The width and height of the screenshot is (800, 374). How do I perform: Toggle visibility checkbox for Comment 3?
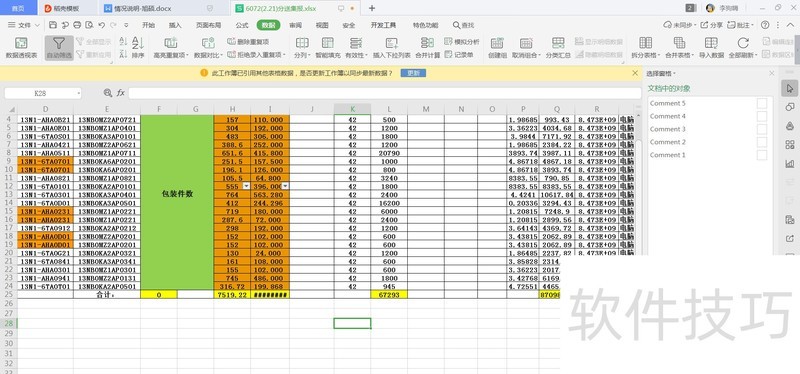pyautogui.click(x=762, y=129)
